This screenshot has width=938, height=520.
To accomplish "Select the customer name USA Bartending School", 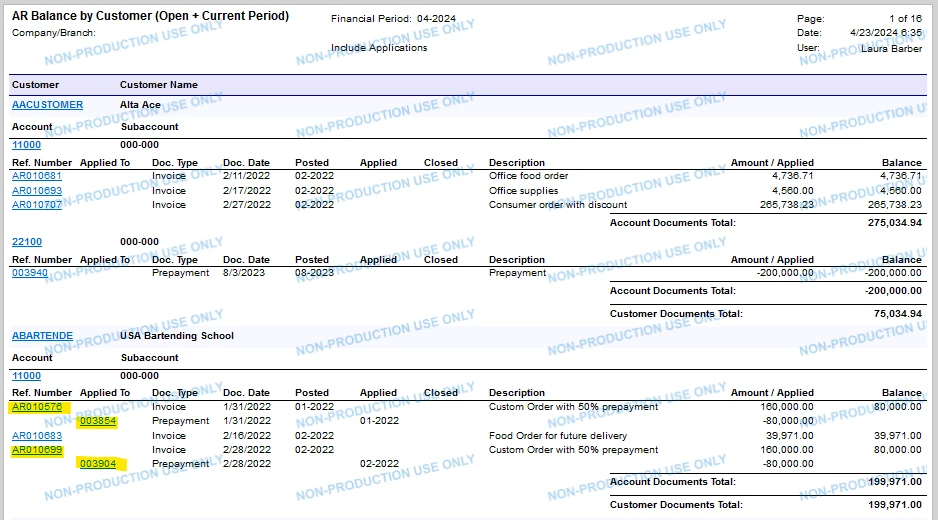I will click(176, 336).
